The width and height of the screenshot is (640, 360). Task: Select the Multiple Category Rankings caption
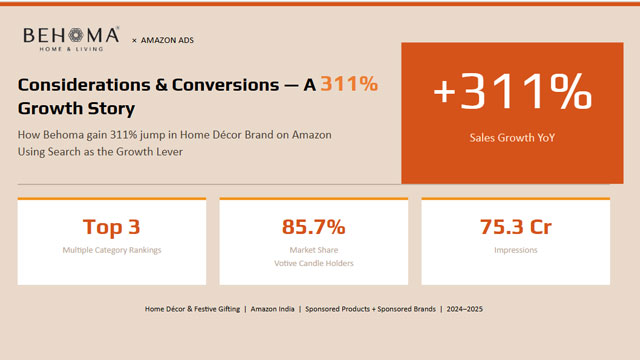point(112,250)
